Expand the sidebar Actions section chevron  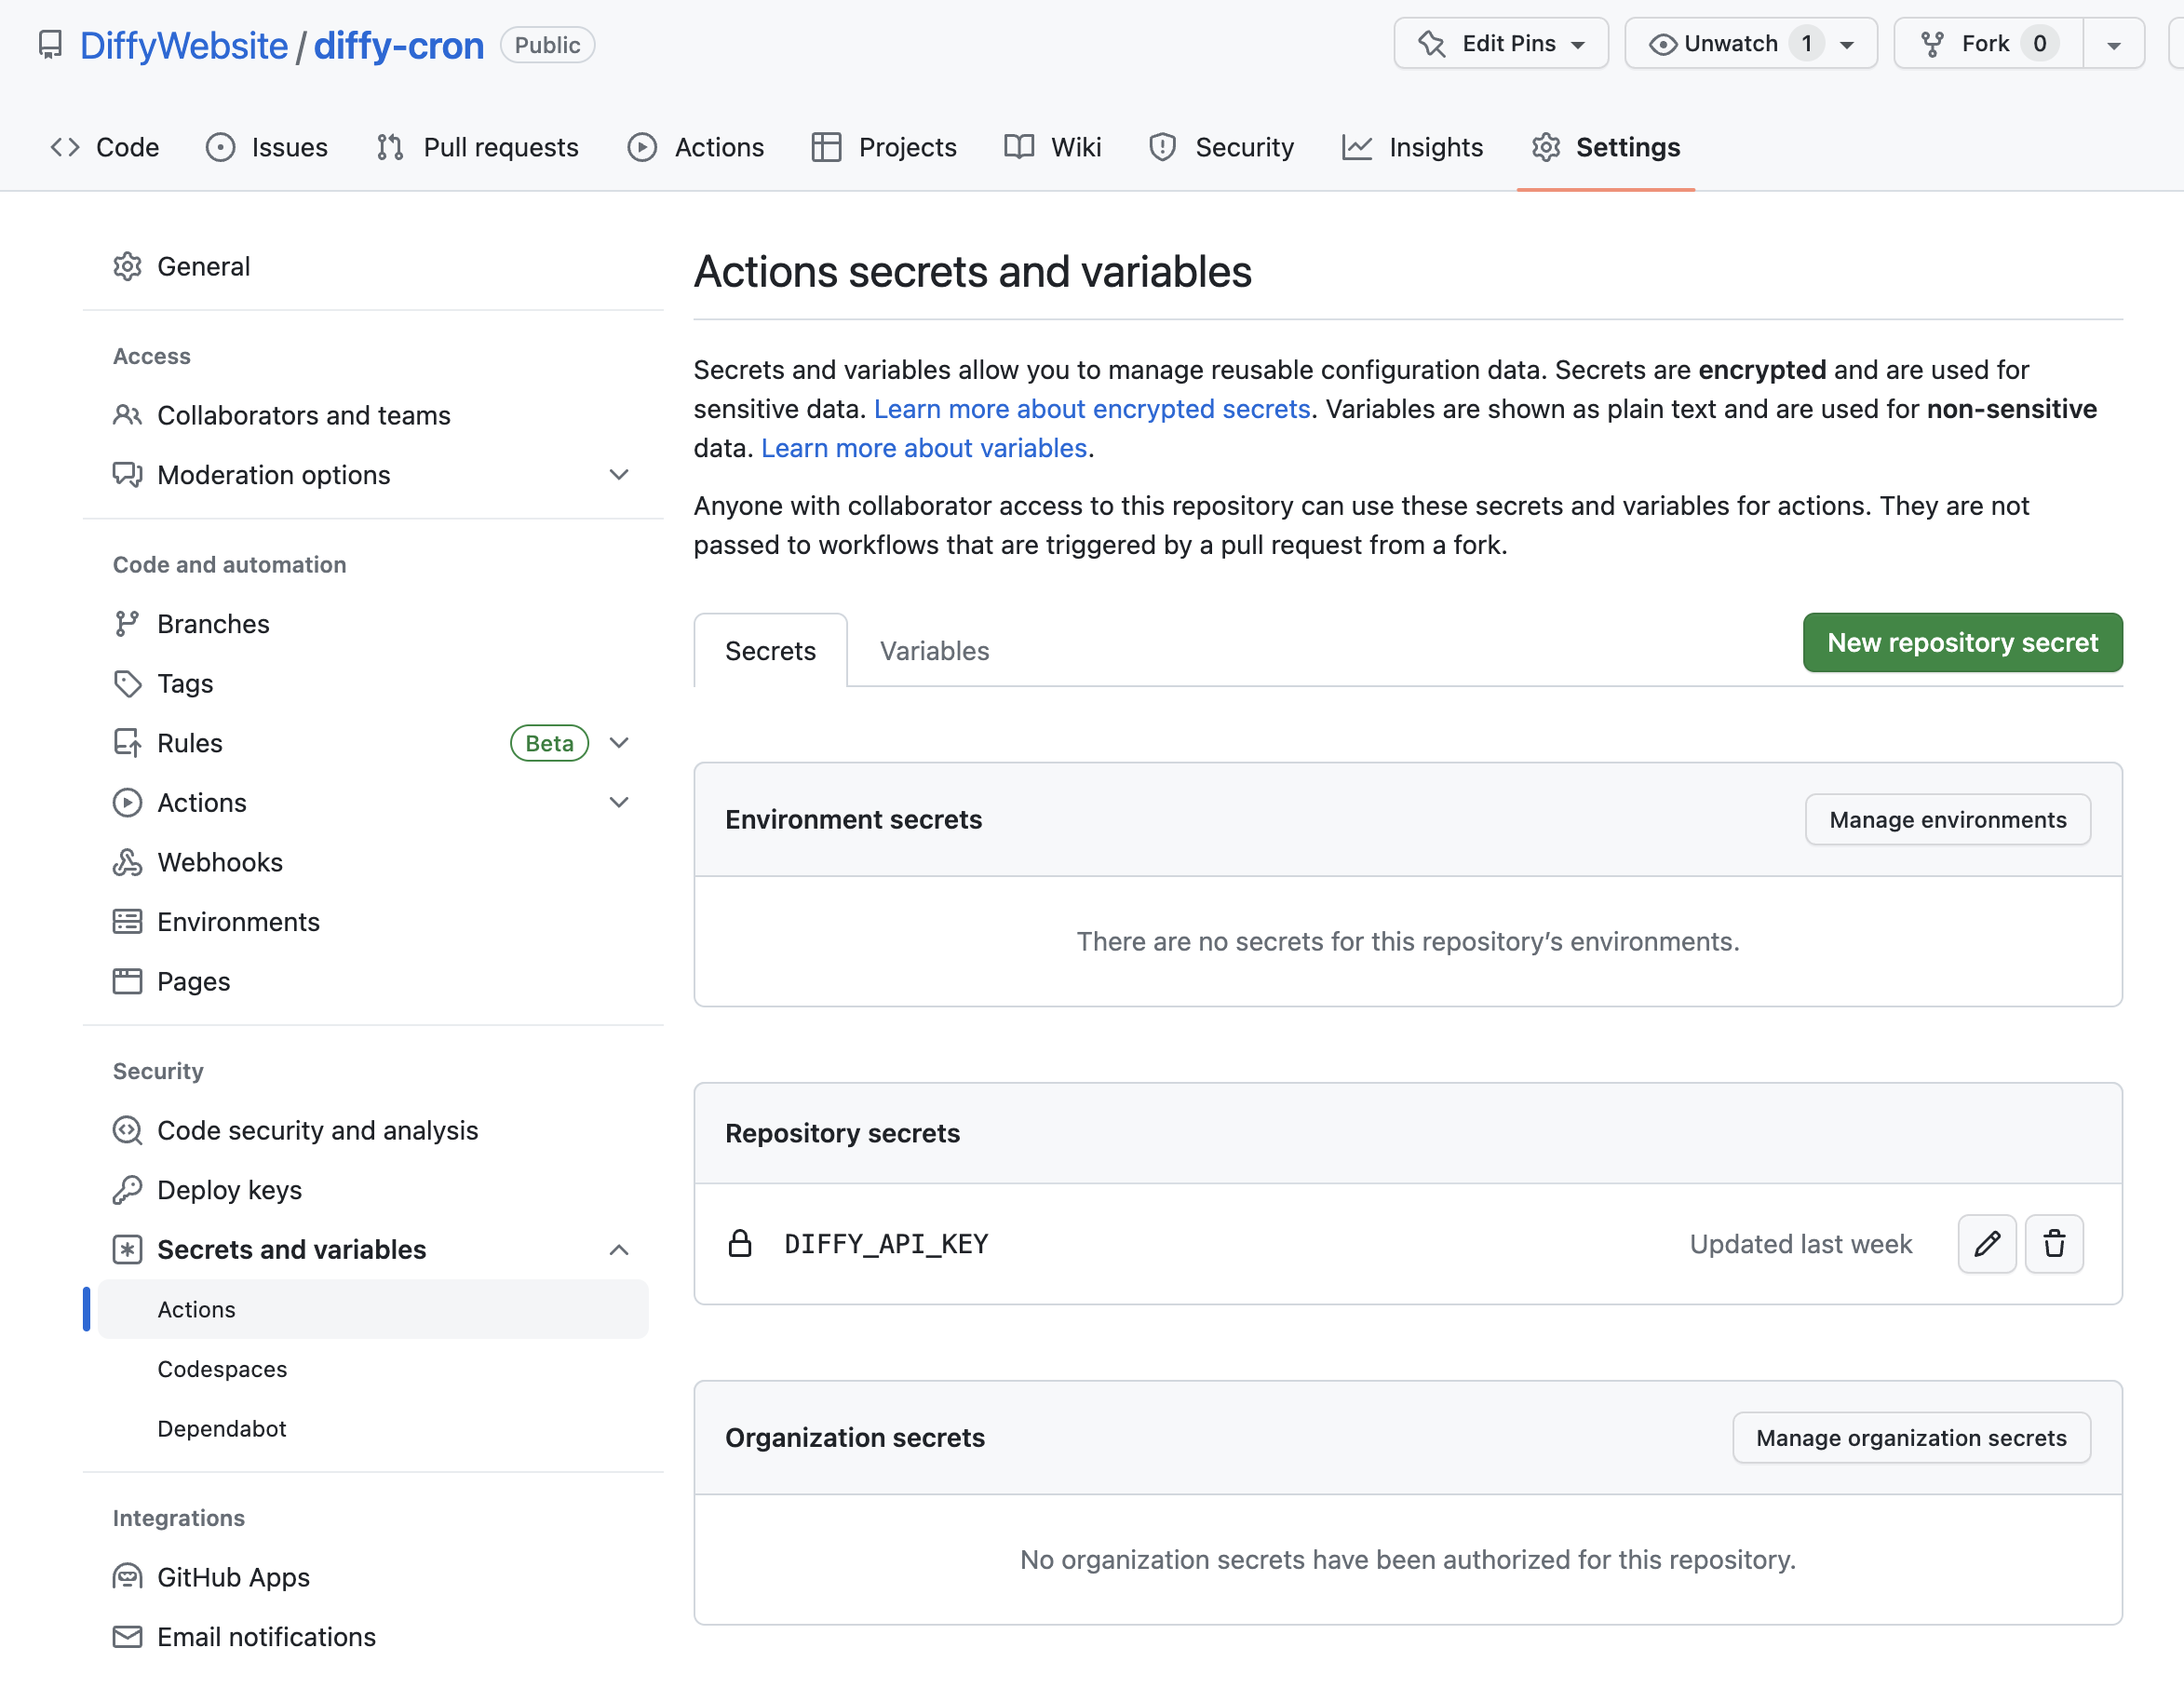click(619, 803)
